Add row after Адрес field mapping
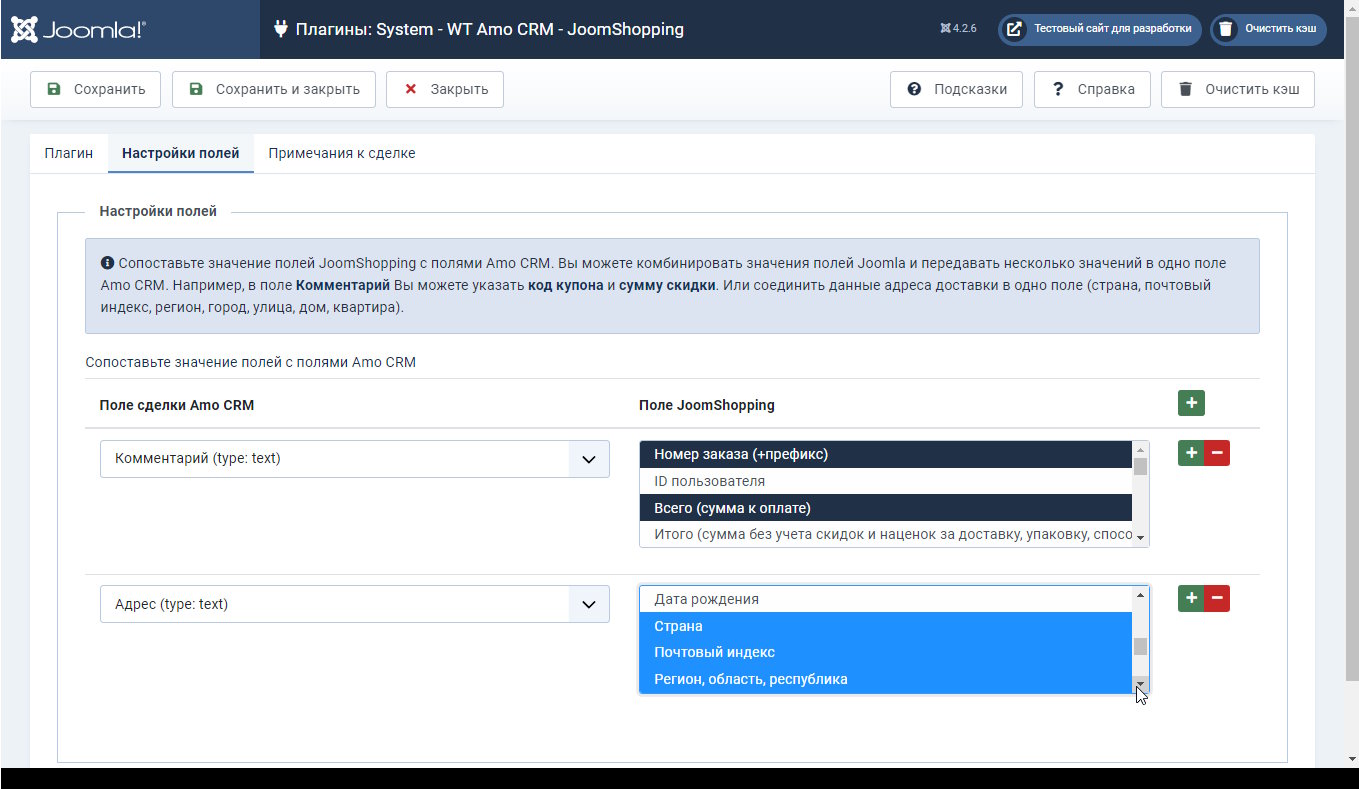The width and height of the screenshot is (1359, 789). (x=1191, y=598)
